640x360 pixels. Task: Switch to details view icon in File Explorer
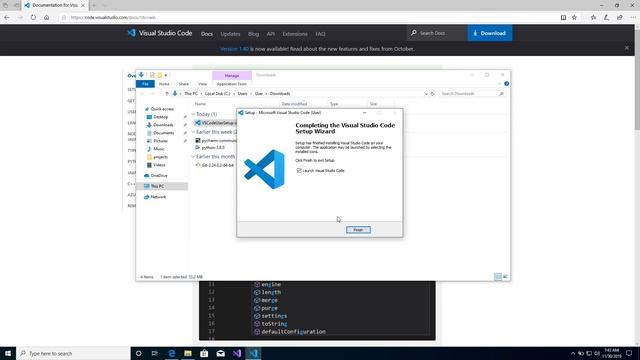(x=498, y=277)
